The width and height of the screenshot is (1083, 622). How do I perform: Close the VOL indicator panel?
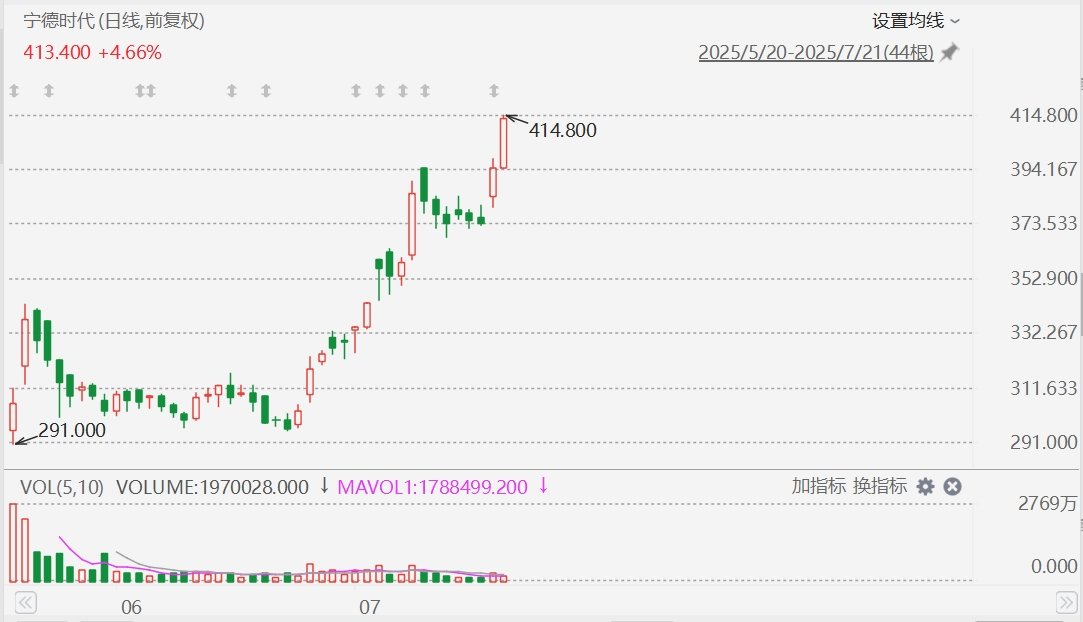click(952, 487)
